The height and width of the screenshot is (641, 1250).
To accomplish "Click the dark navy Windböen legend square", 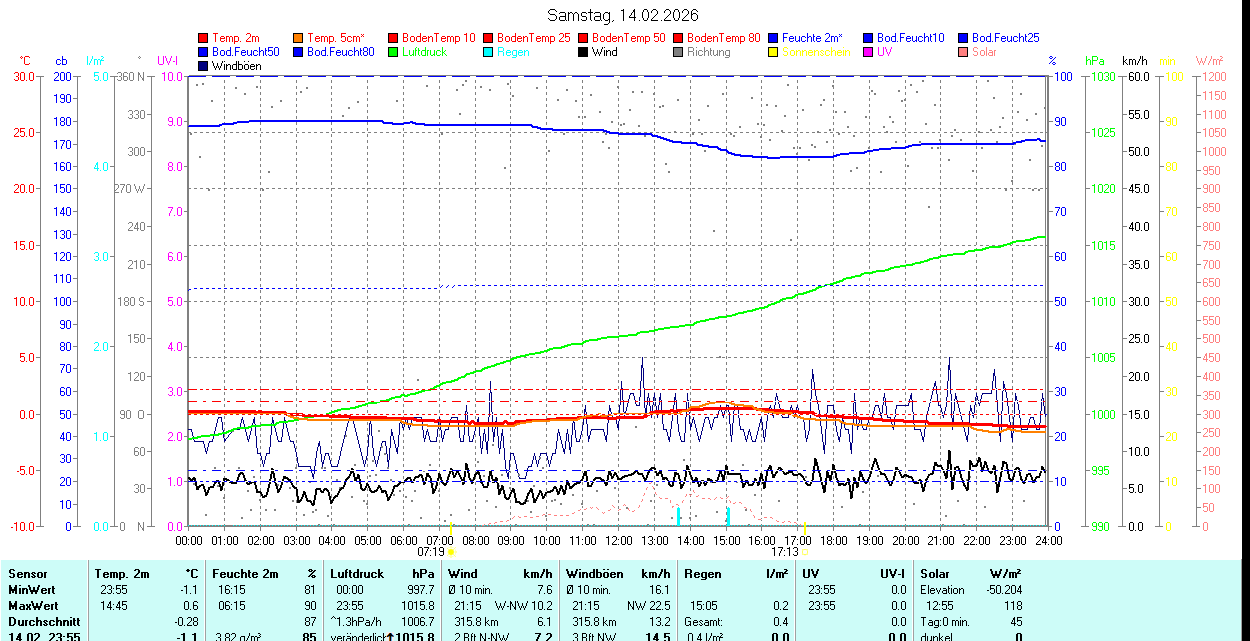I will tap(204, 66).
